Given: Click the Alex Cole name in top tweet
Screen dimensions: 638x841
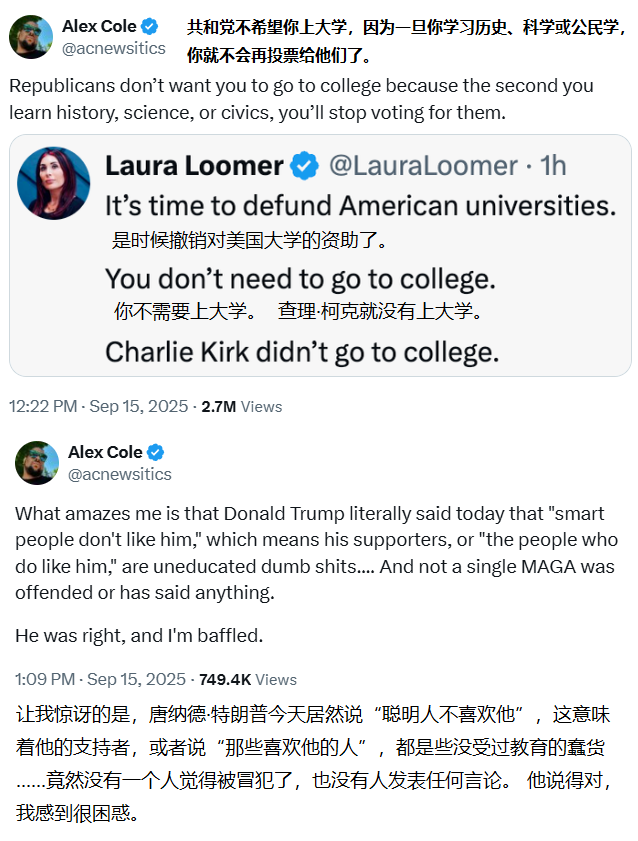Looking at the screenshot, I should (x=99, y=26).
